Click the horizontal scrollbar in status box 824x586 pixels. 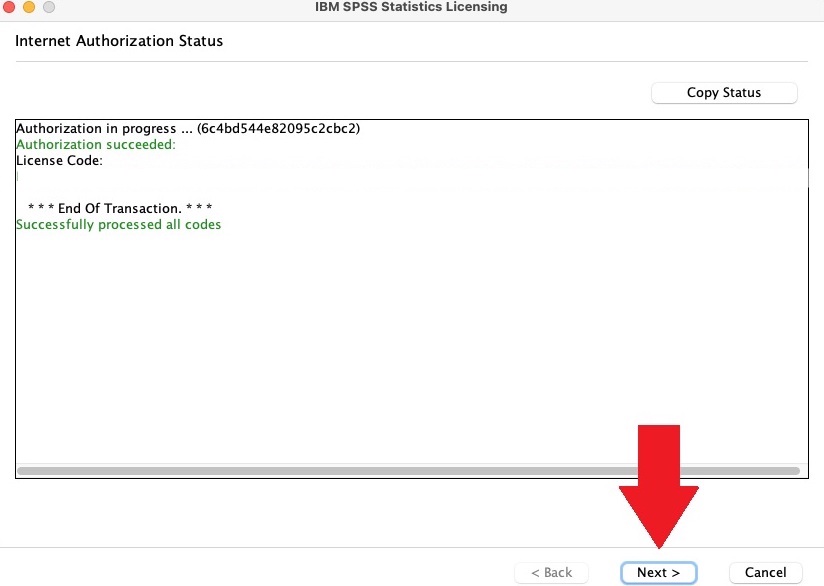[408, 470]
